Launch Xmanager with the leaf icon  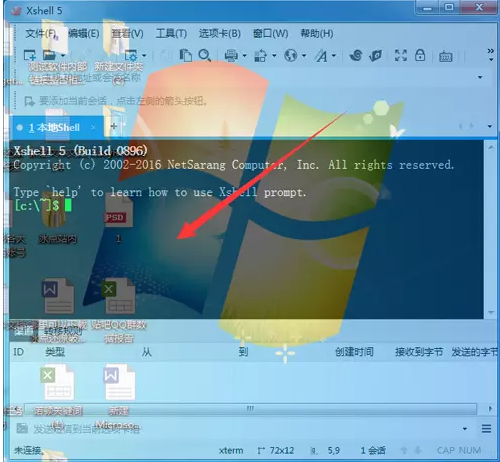pos(375,55)
